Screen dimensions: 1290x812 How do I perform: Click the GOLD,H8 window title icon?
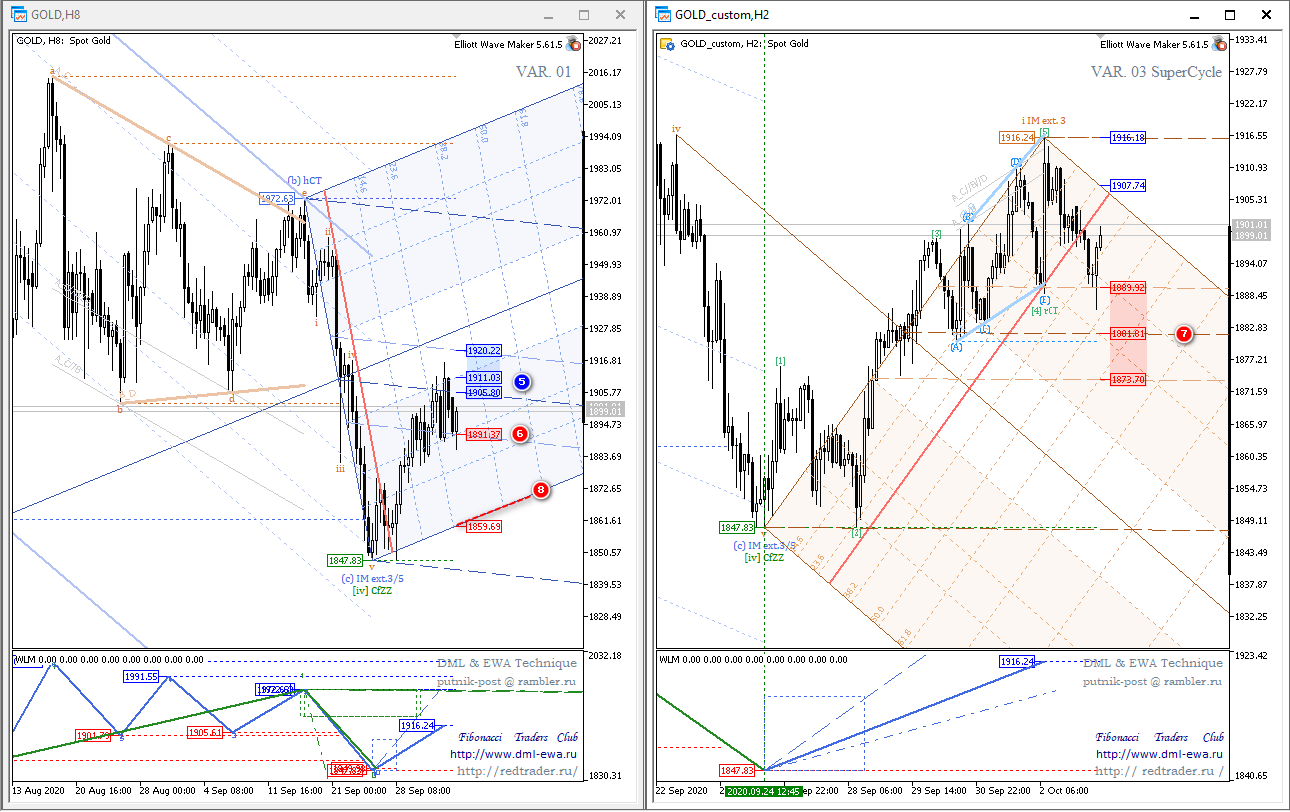[18, 15]
